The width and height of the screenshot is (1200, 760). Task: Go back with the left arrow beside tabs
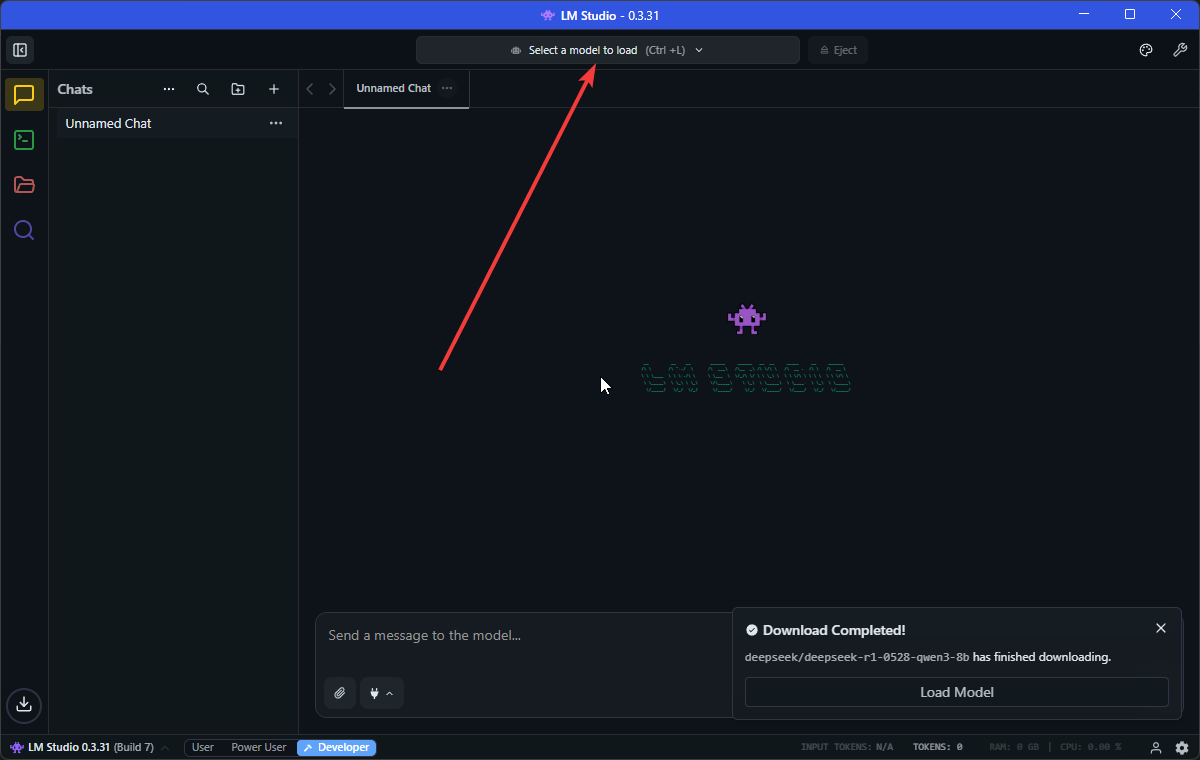310,89
